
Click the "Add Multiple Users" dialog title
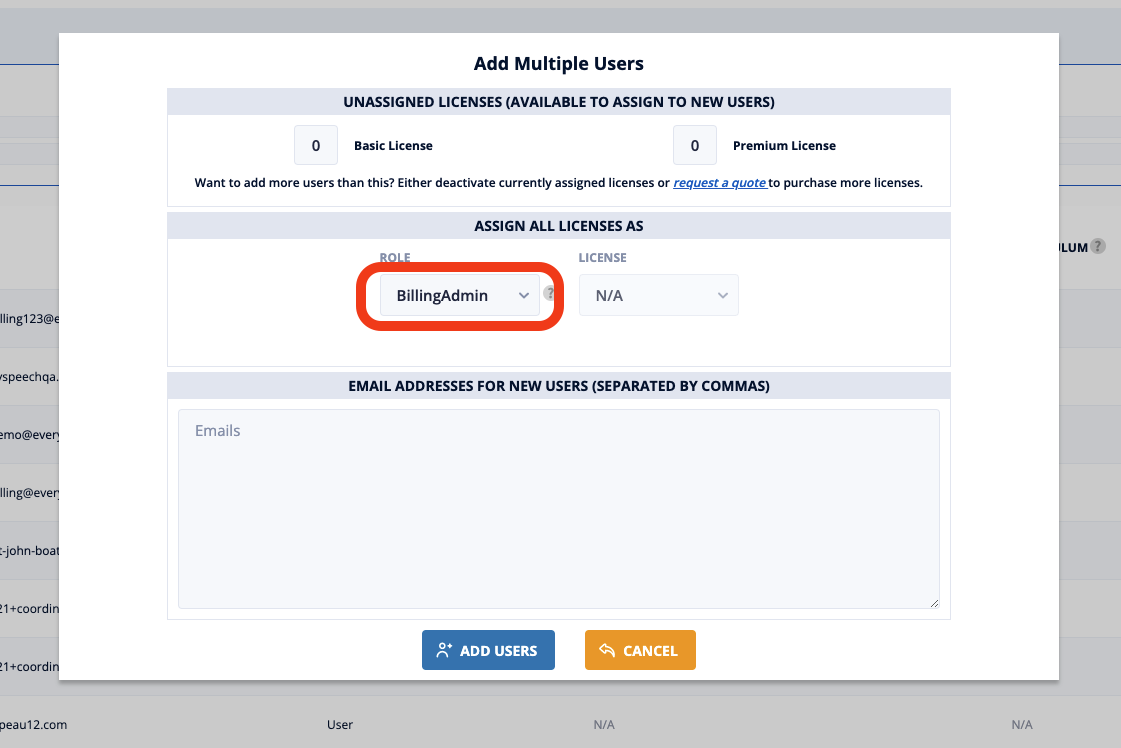[558, 64]
